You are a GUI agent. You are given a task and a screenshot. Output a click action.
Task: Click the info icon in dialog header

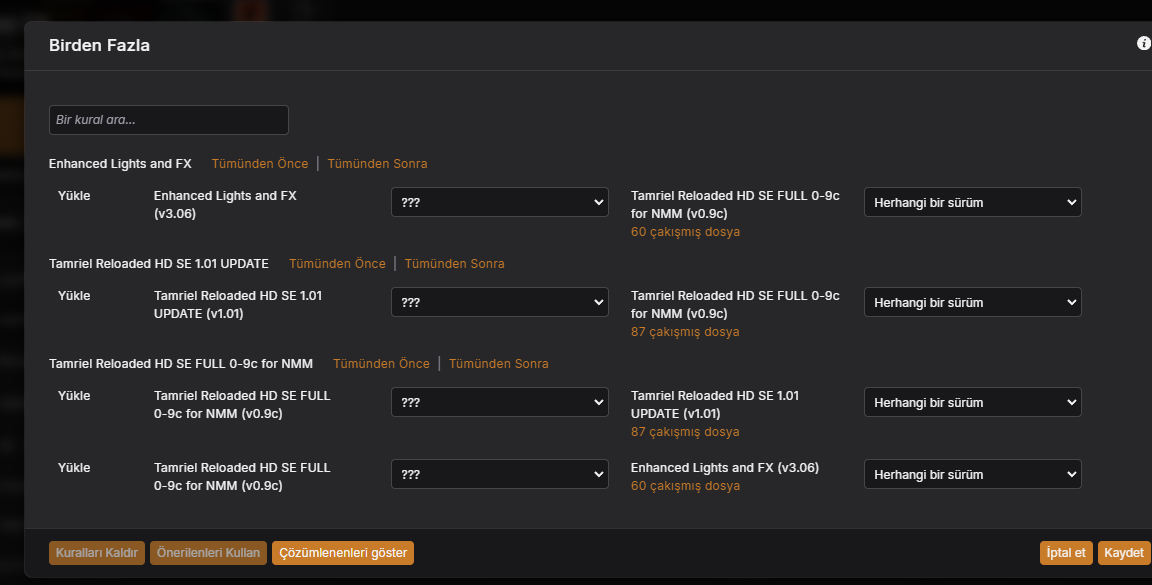pyautogui.click(x=1143, y=43)
